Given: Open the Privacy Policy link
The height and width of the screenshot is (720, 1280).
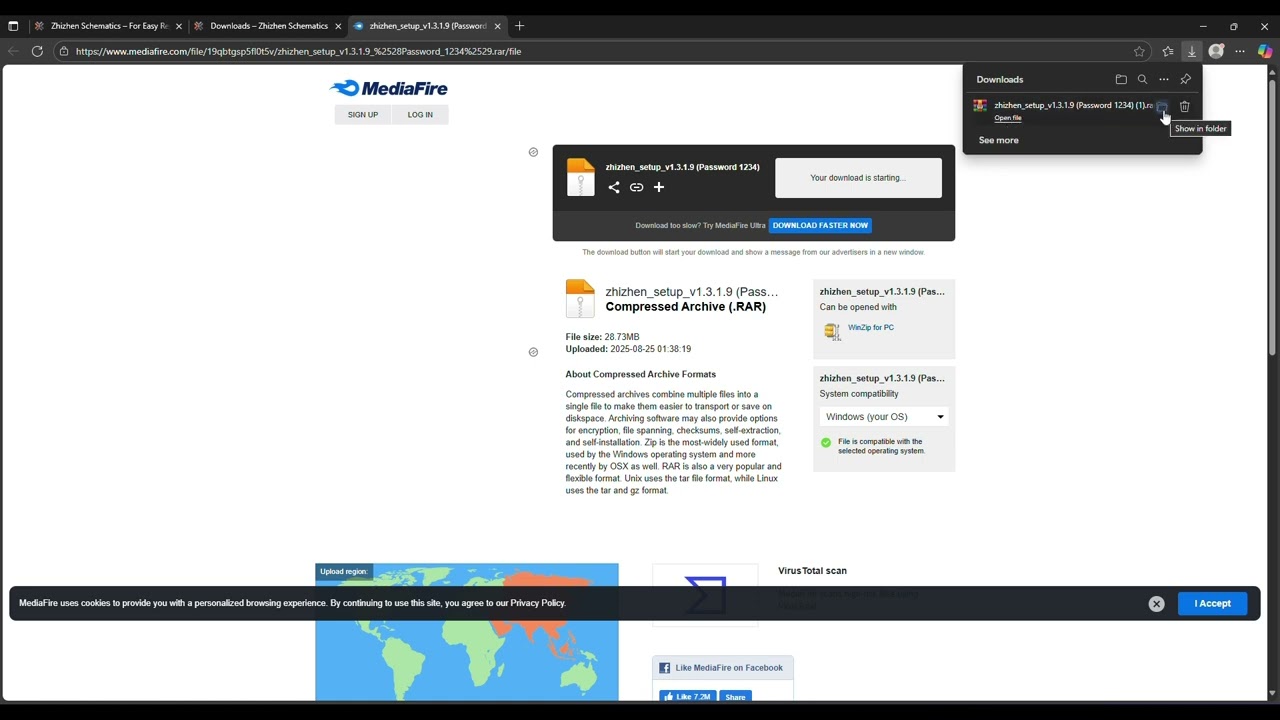Looking at the screenshot, I should point(538,603).
